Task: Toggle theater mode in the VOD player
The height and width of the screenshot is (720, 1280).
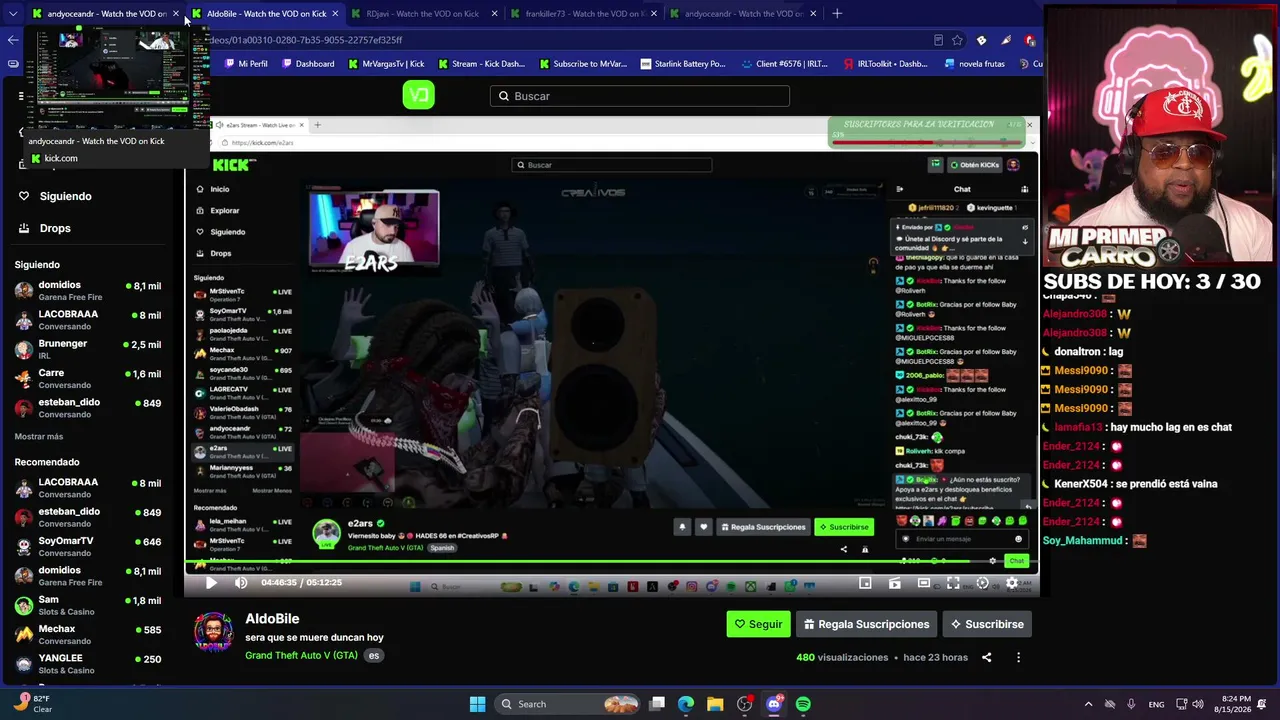Action: pos(924,583)
